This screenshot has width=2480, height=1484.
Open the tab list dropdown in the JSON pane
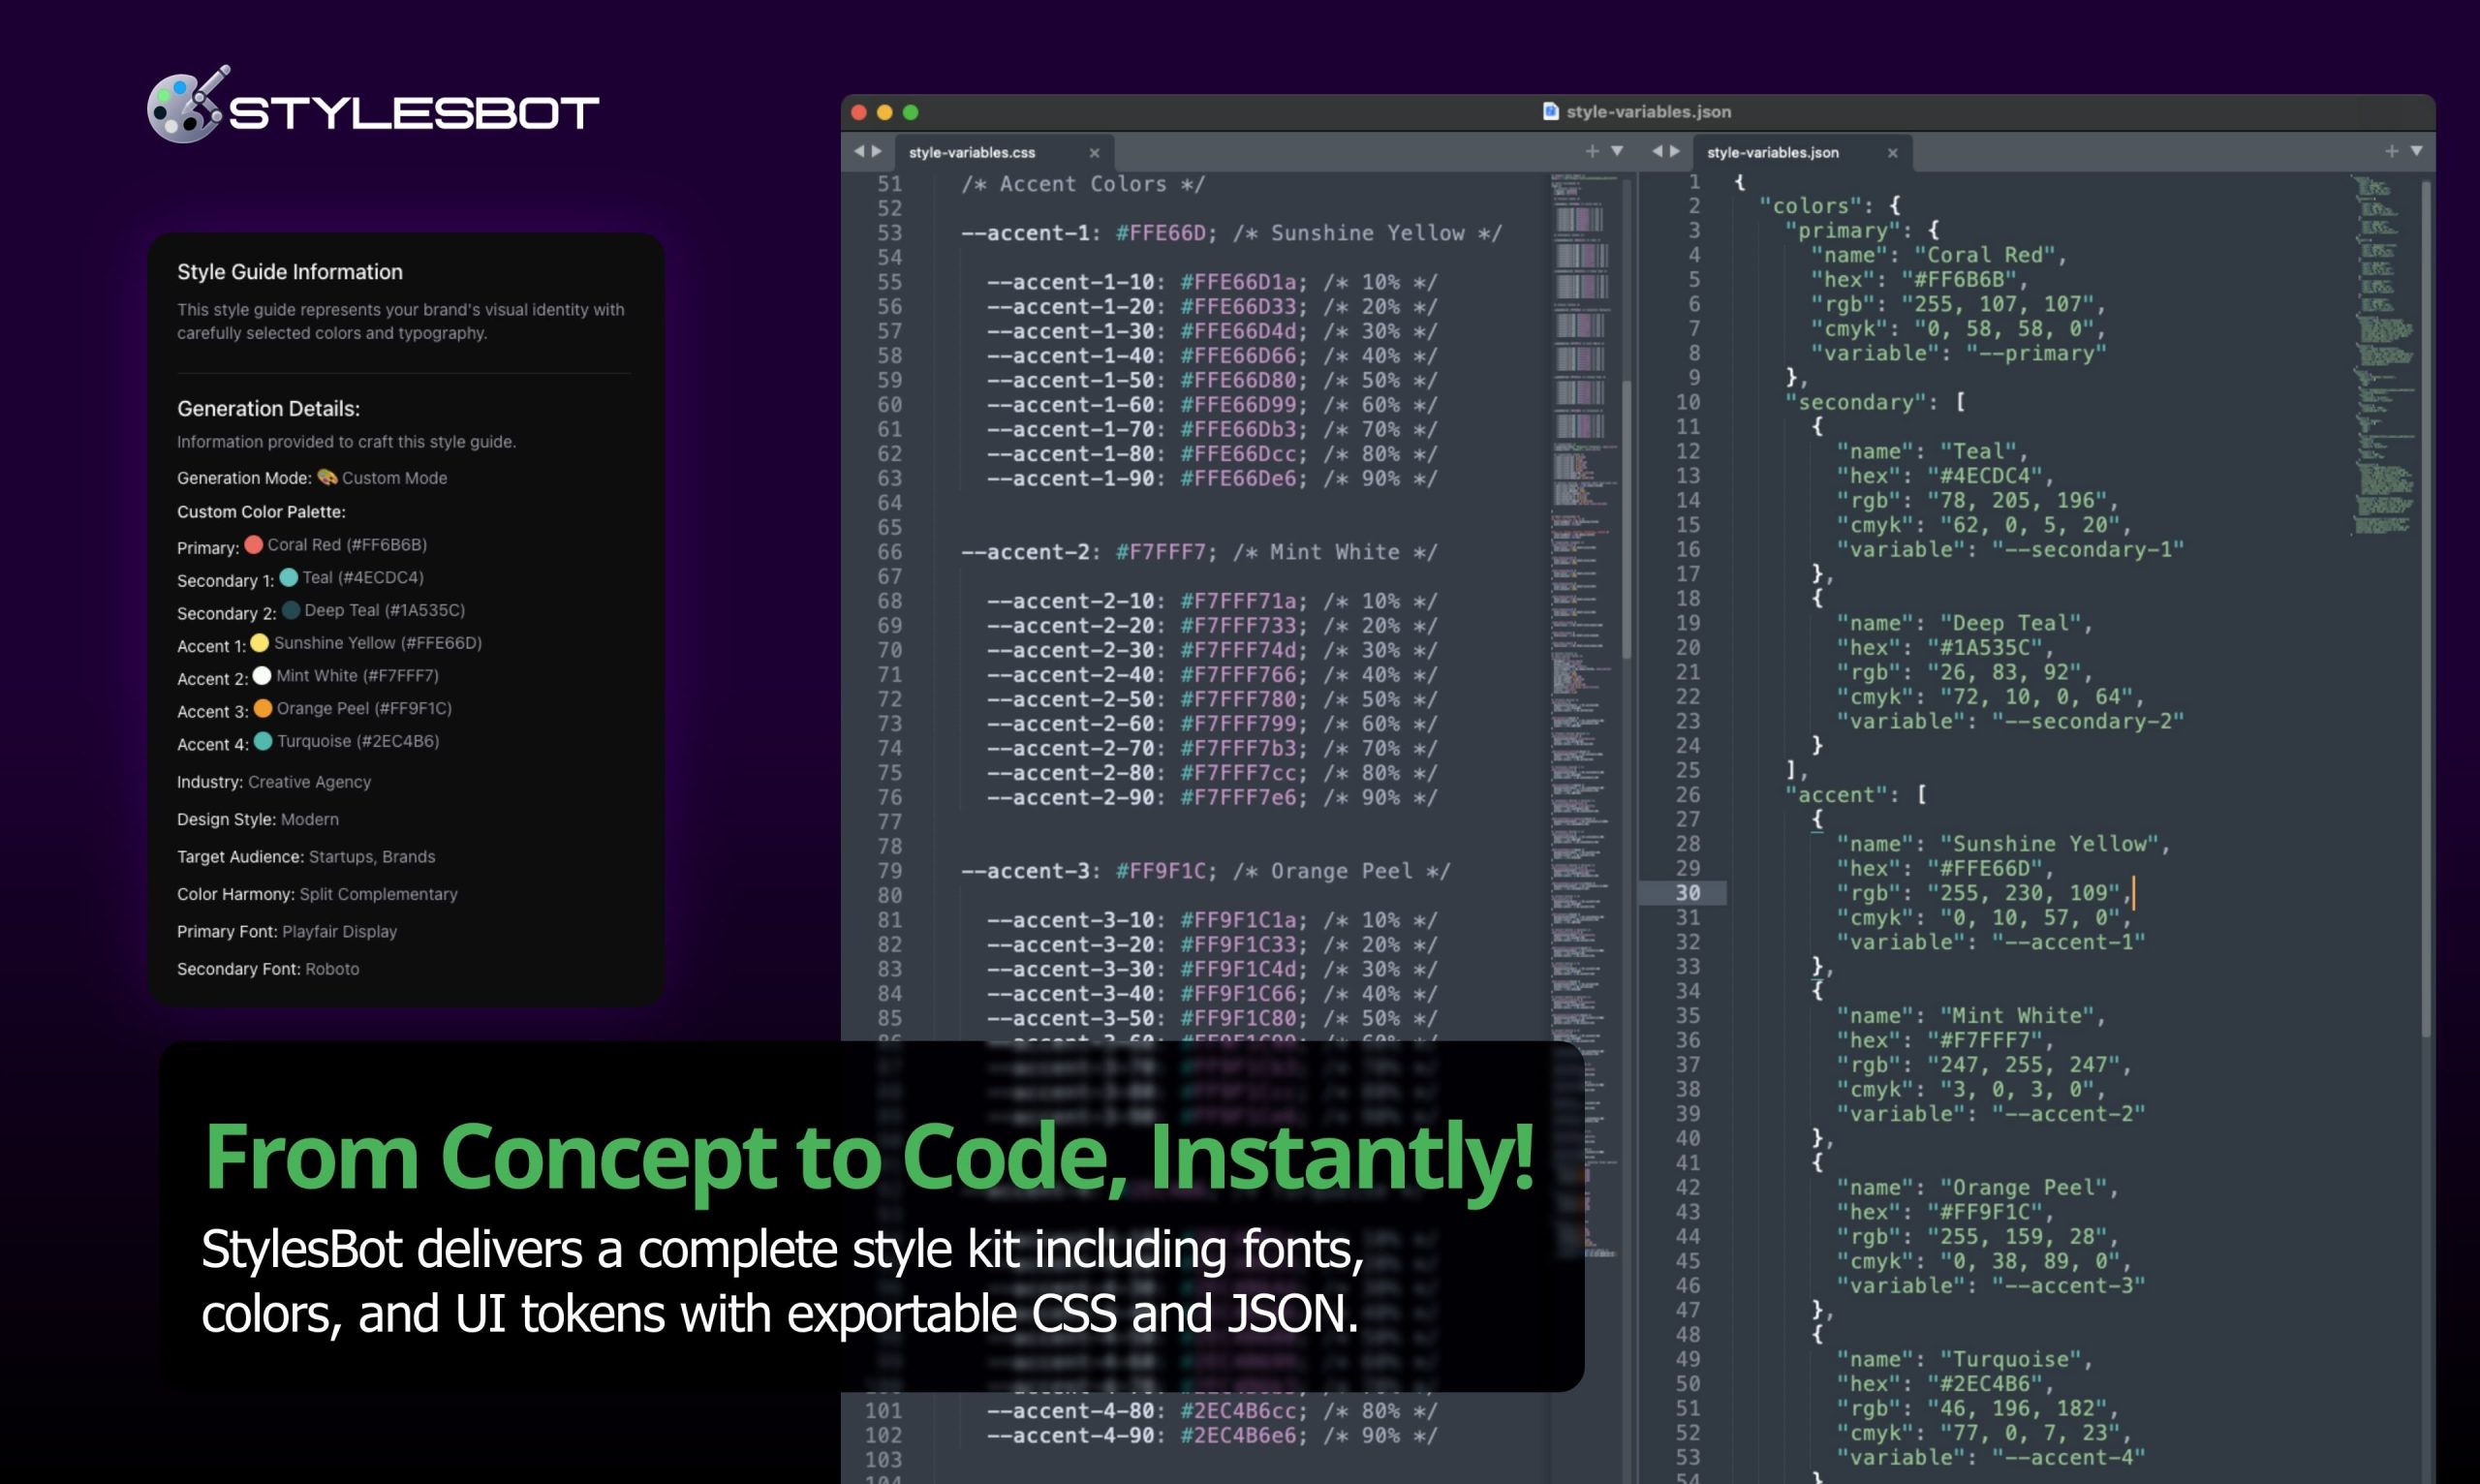click(x=2416, y=151)
